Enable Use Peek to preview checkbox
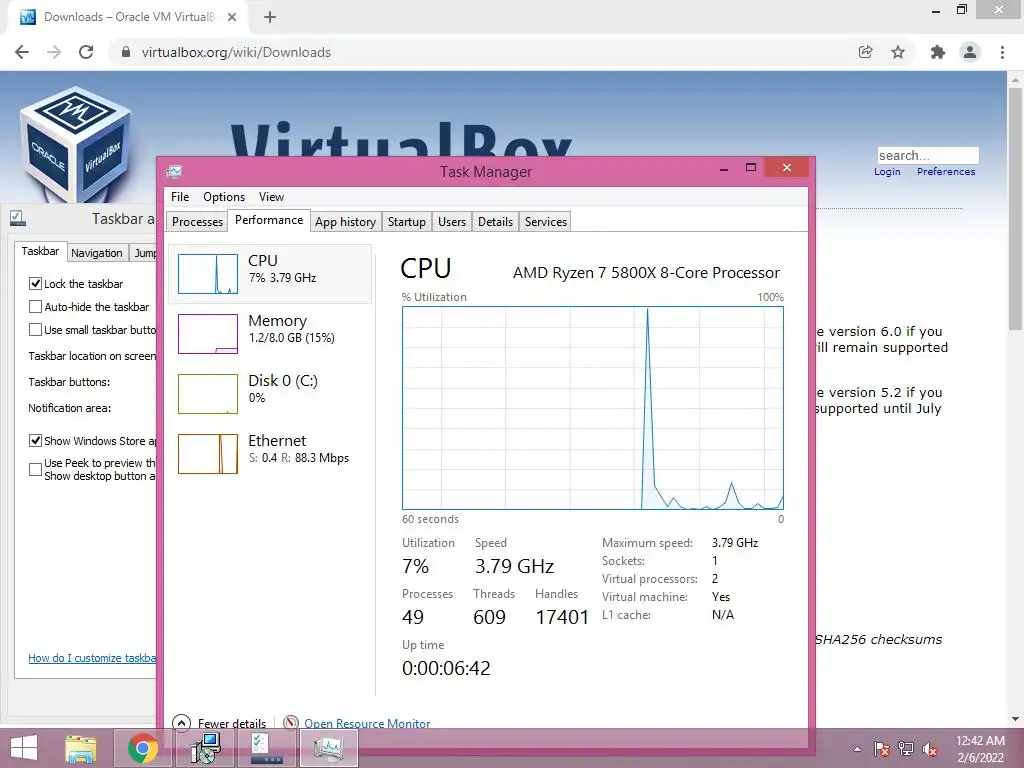This screenshot has width=1024, height=768. point(35,469)
